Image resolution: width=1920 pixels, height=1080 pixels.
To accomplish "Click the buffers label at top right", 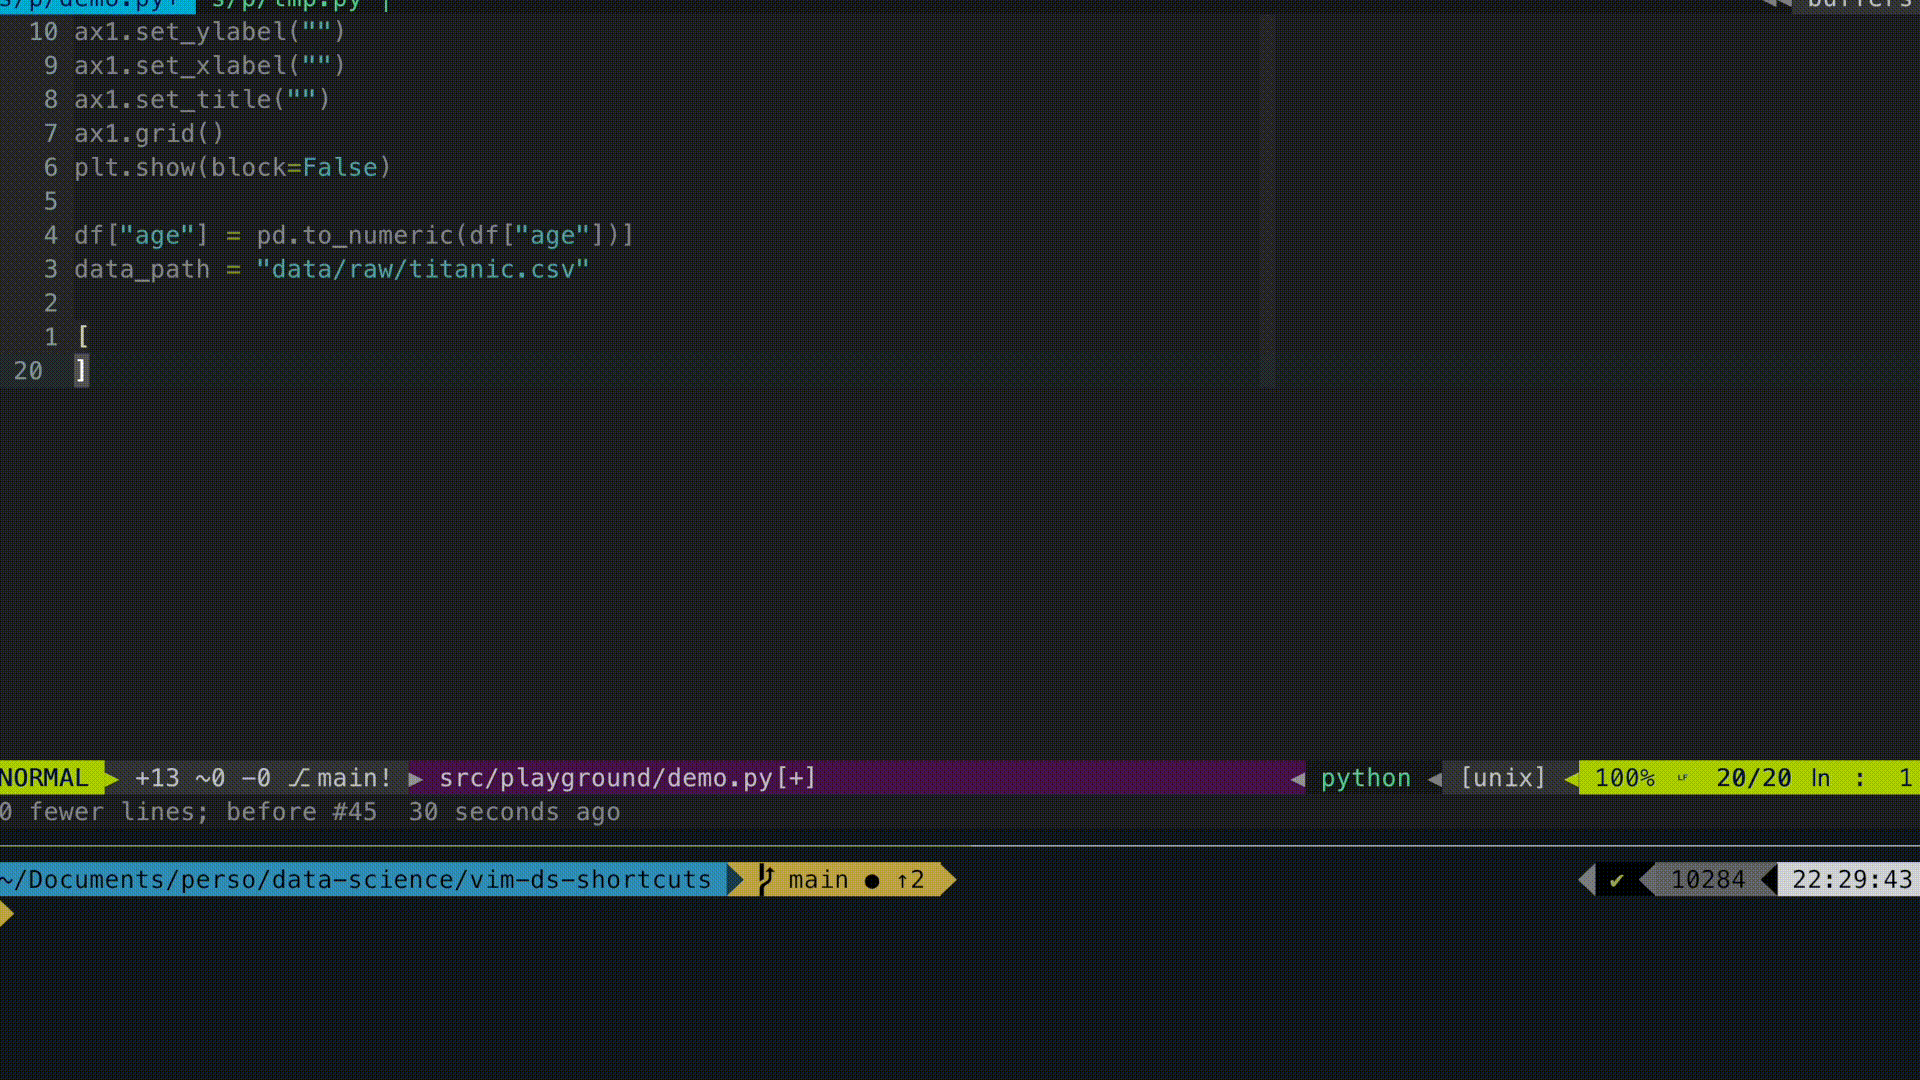I will click(1858, 4).
